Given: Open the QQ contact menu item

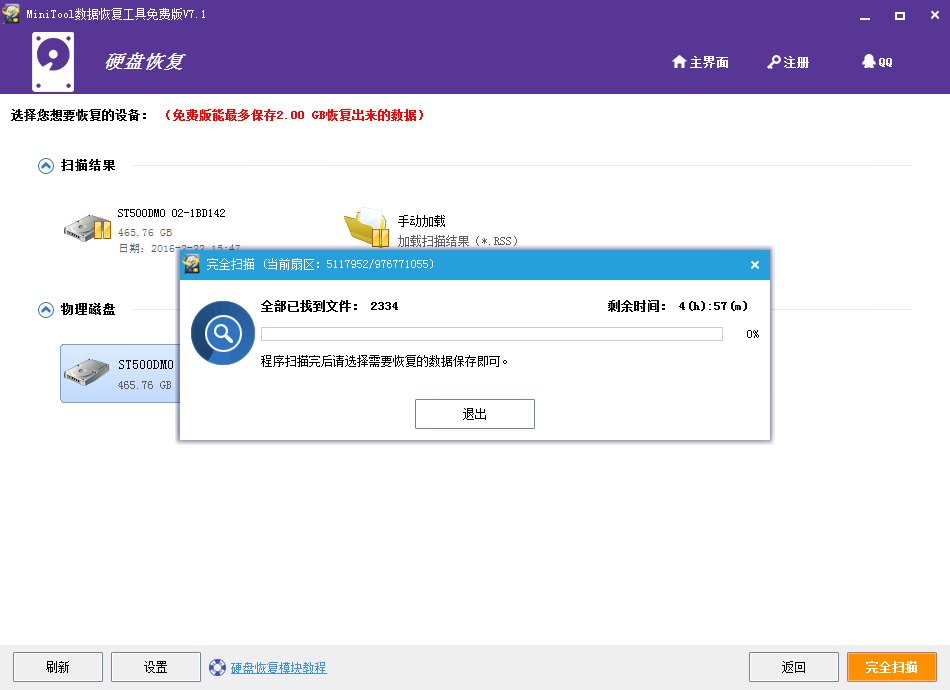Looking at the screenshot, I should (877, 62).
